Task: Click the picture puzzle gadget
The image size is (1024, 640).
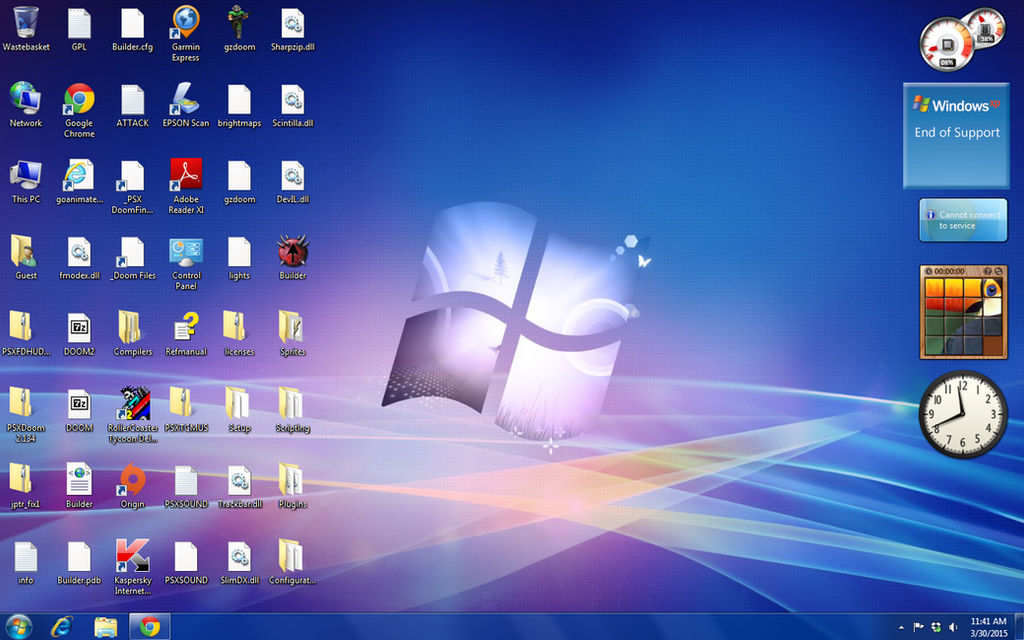Action: coord(963,312)
